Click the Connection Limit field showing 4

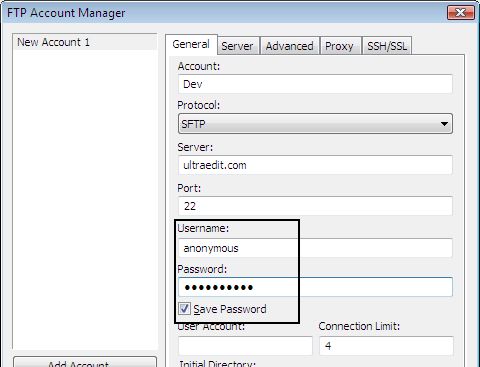pyautogui.click(x=386, y=346)
